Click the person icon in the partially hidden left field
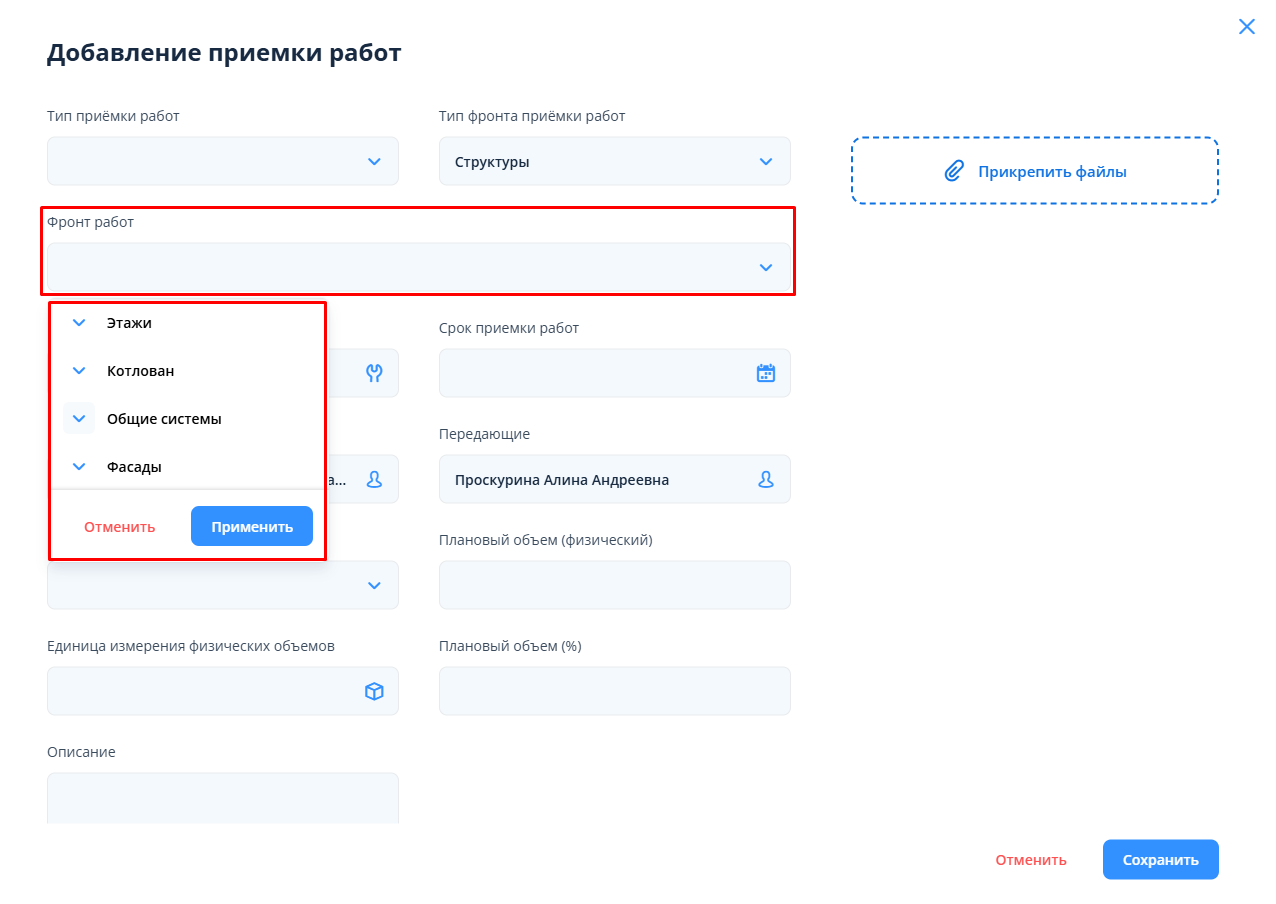 coord(374,480)
